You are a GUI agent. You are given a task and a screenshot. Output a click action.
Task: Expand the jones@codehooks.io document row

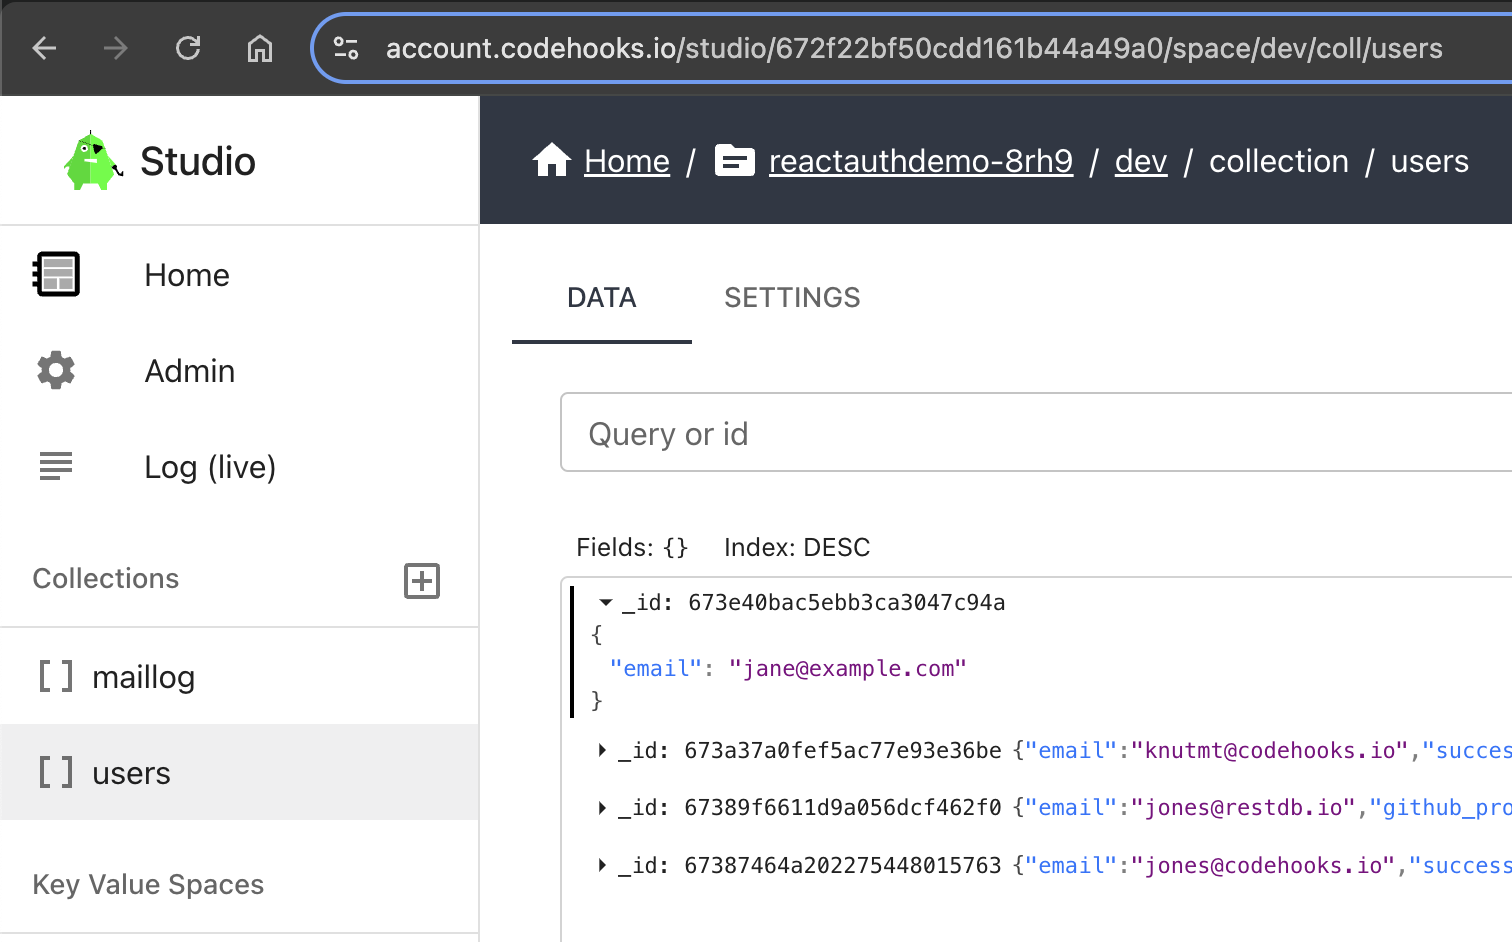click(x=601, y=865)
